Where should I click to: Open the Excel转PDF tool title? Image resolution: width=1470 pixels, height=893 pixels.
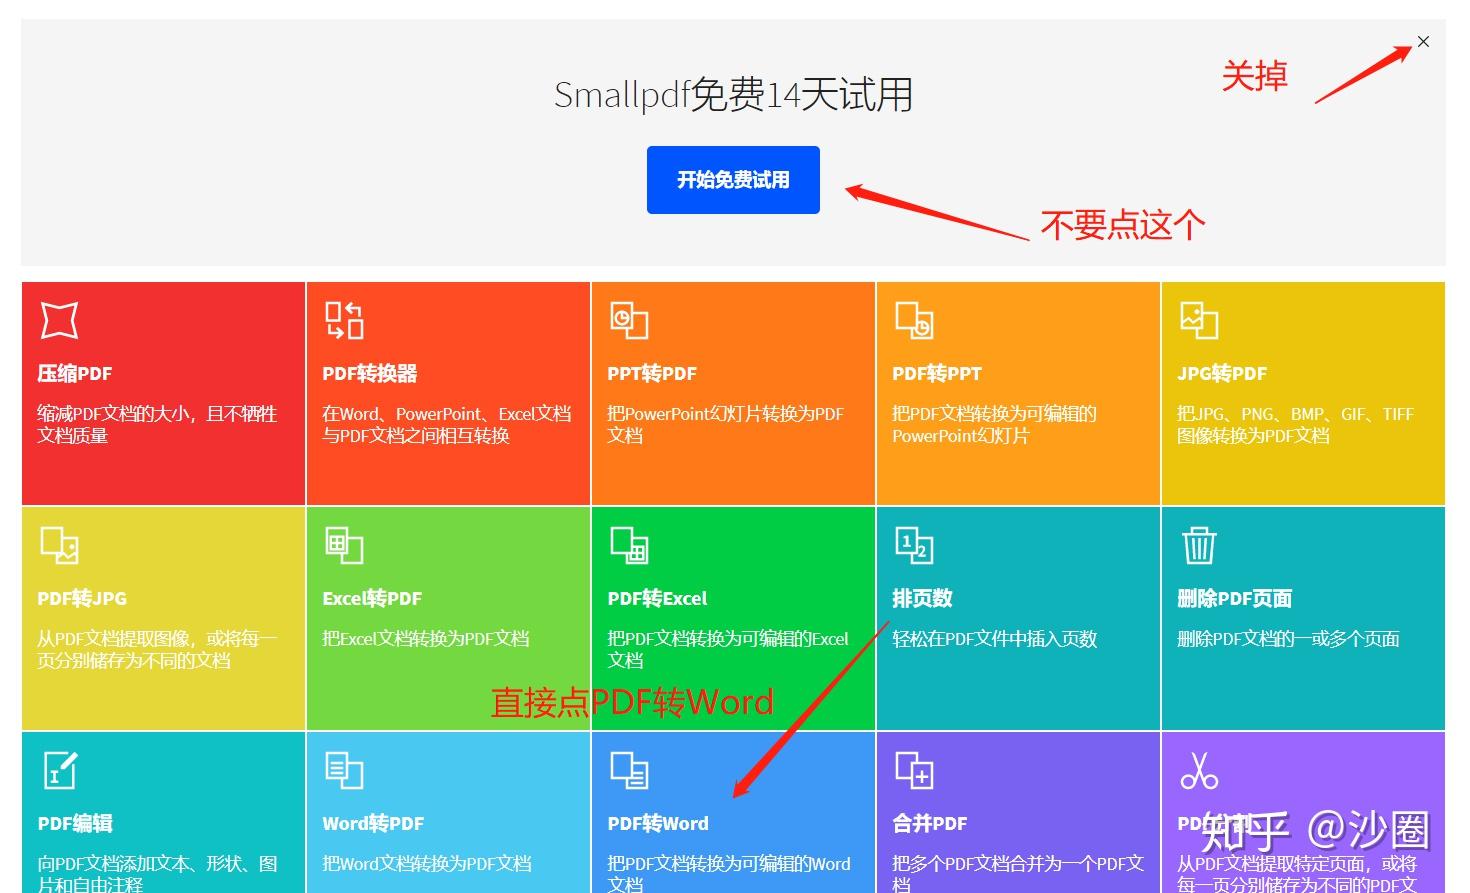(x=372, y=599)
